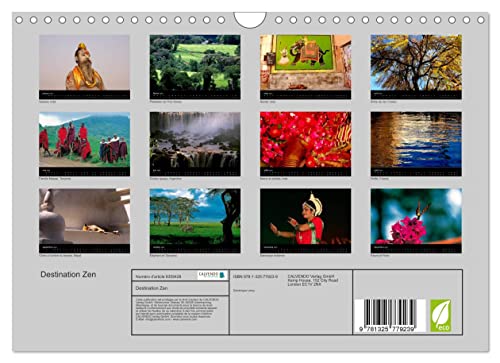Click the large 'Destination Zen' title
This screenshot has height=363, width=500.
(68, 274)
